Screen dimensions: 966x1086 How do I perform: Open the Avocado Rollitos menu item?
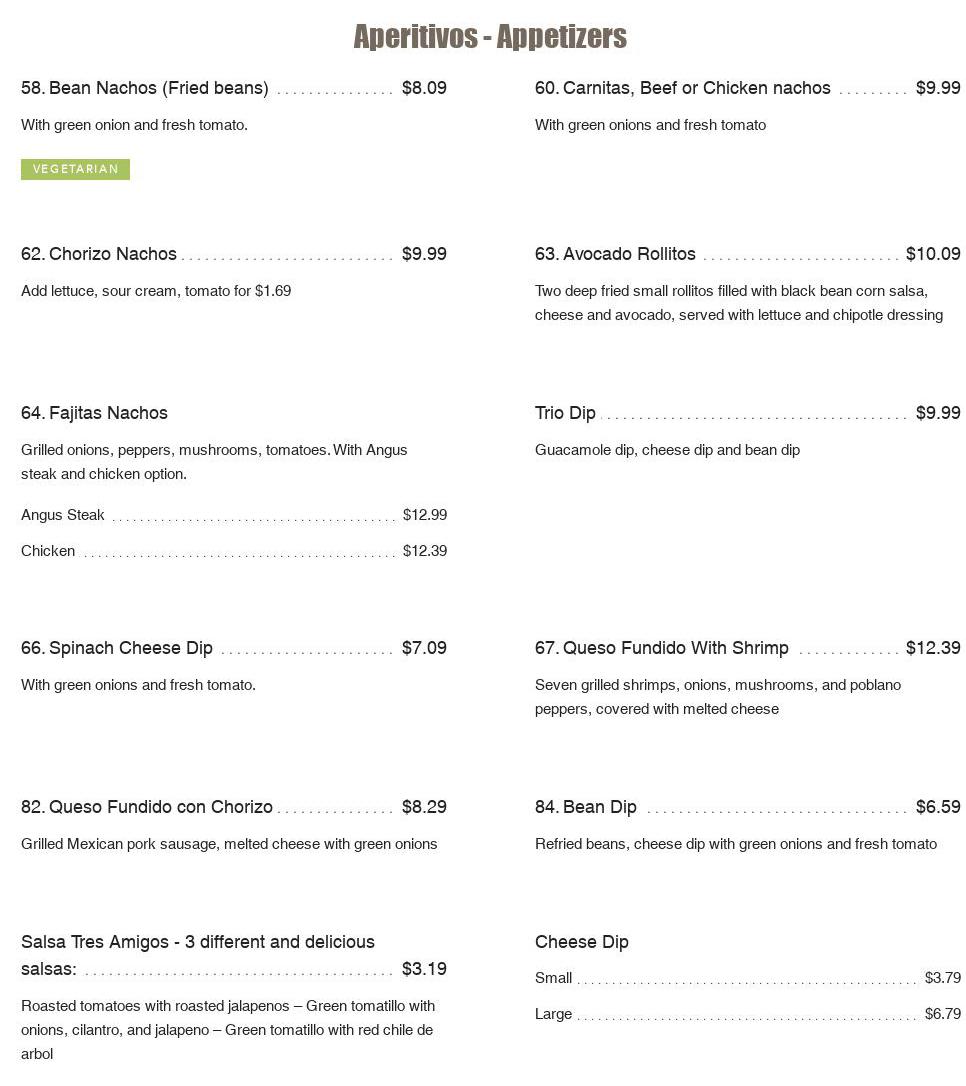pyautogui.click(x=615, y=254)
